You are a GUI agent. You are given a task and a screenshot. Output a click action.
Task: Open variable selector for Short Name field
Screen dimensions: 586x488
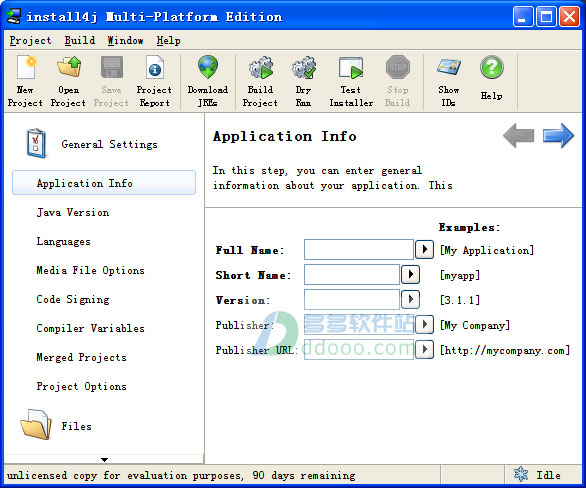410,274
